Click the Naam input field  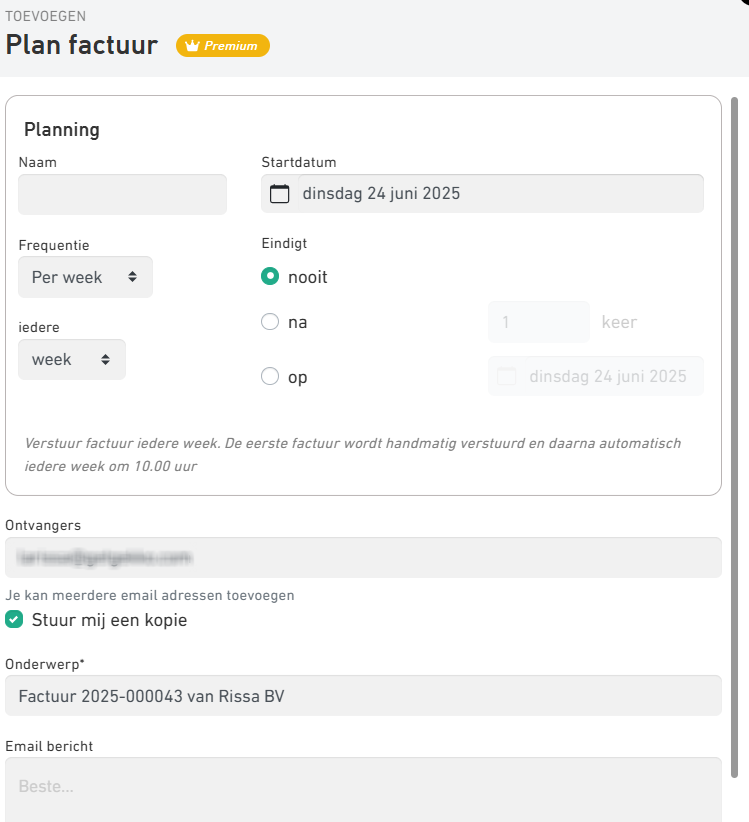pyautogui.click(x=122, y=194)
